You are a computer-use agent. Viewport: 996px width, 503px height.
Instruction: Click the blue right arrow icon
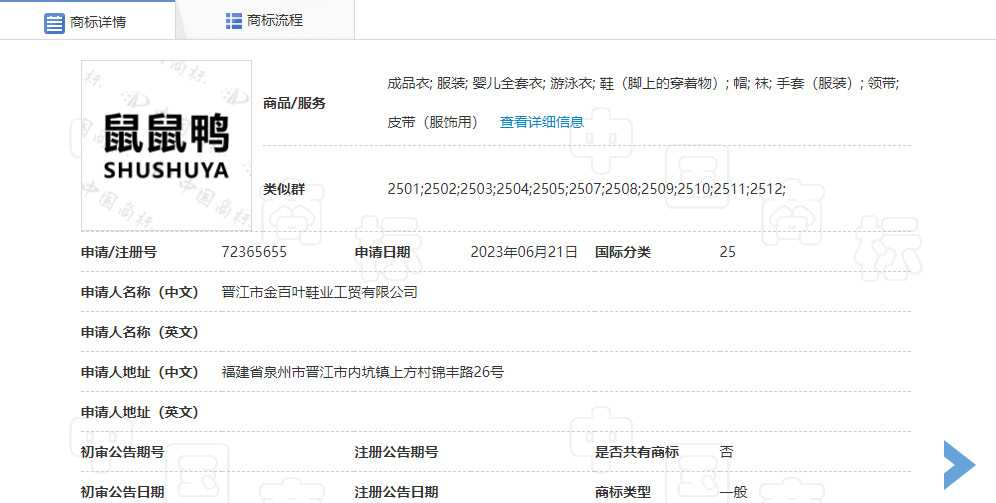click(958, 464)
